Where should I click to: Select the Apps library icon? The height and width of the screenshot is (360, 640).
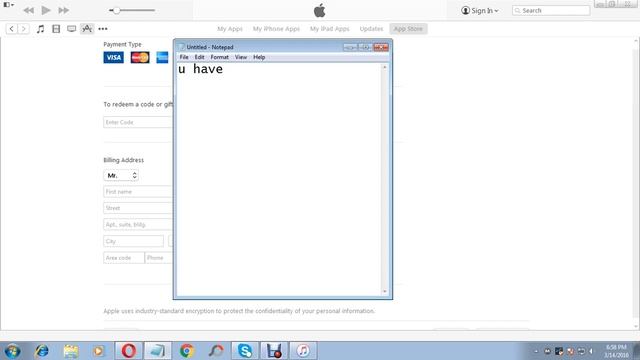click(87, 29)
